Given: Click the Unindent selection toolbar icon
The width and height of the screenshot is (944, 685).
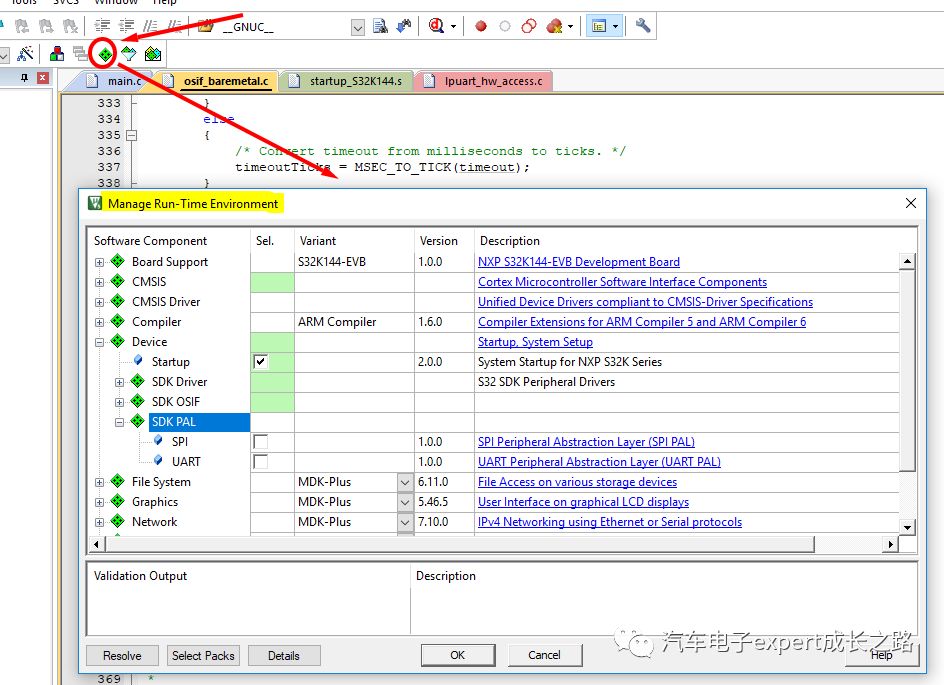Looking at the screenshot, I should [126, 26].
